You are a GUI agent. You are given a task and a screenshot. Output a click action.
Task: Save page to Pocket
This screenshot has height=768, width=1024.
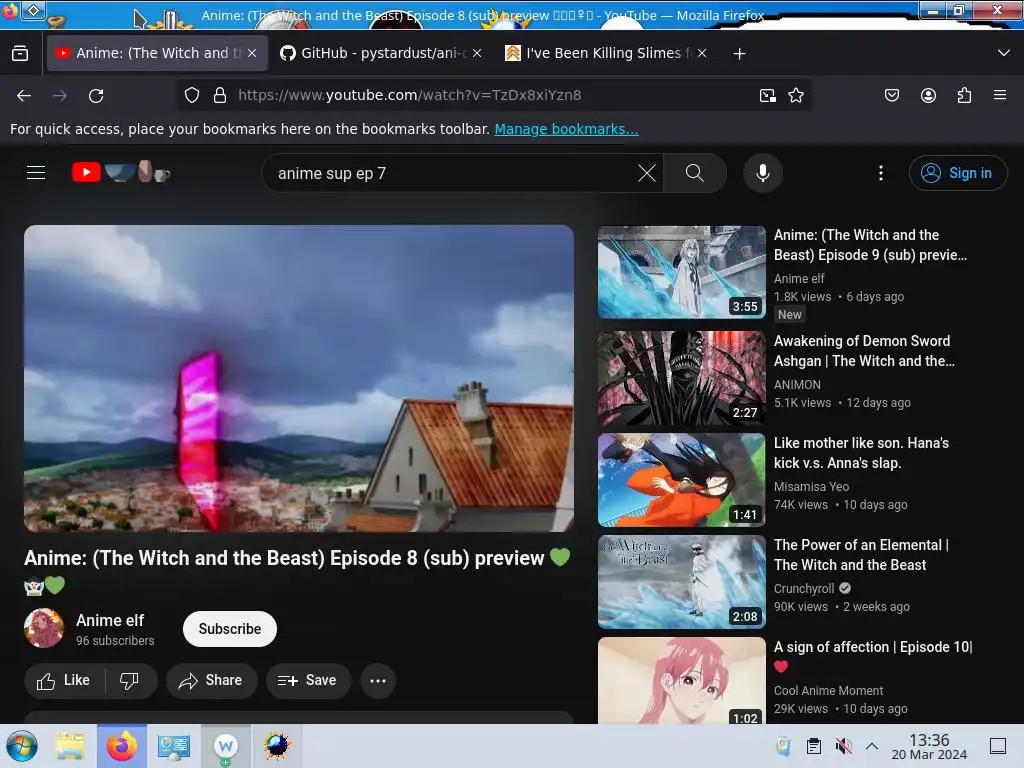point(892,95)
